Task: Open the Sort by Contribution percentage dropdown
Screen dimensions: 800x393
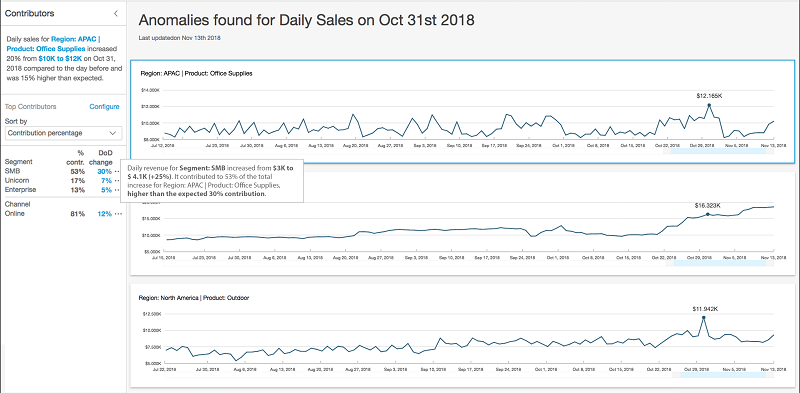Action: click(63, 133)
